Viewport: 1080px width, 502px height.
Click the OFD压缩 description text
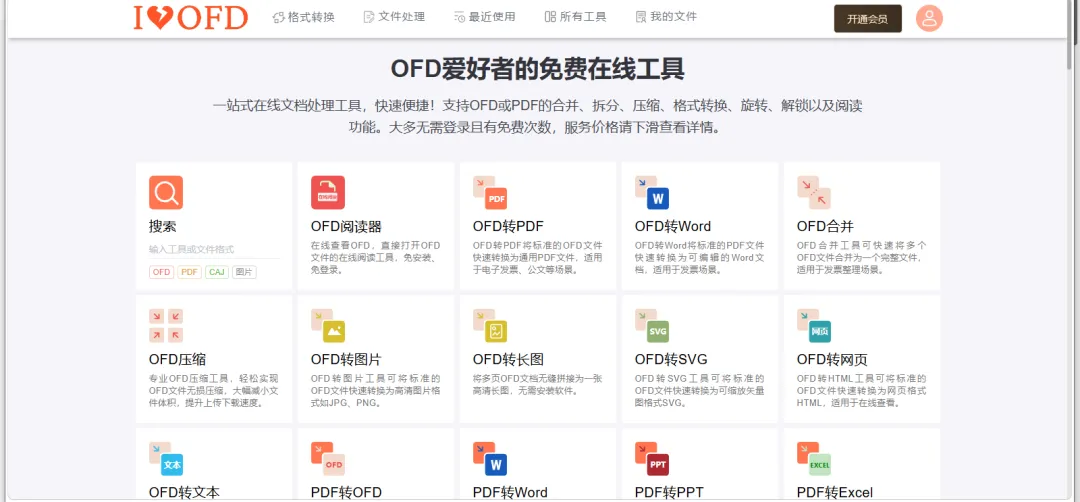click(x=214, y=390)
